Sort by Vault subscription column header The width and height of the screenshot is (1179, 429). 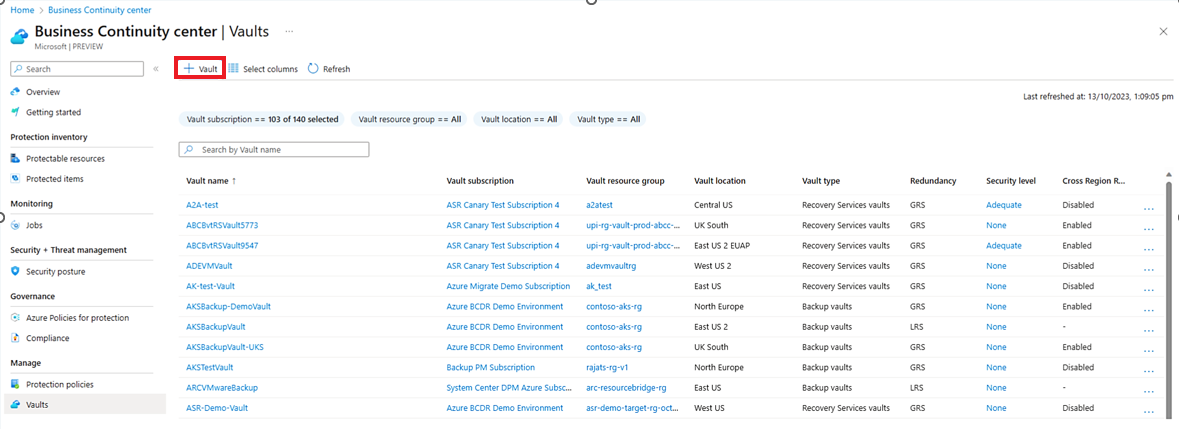480,181
